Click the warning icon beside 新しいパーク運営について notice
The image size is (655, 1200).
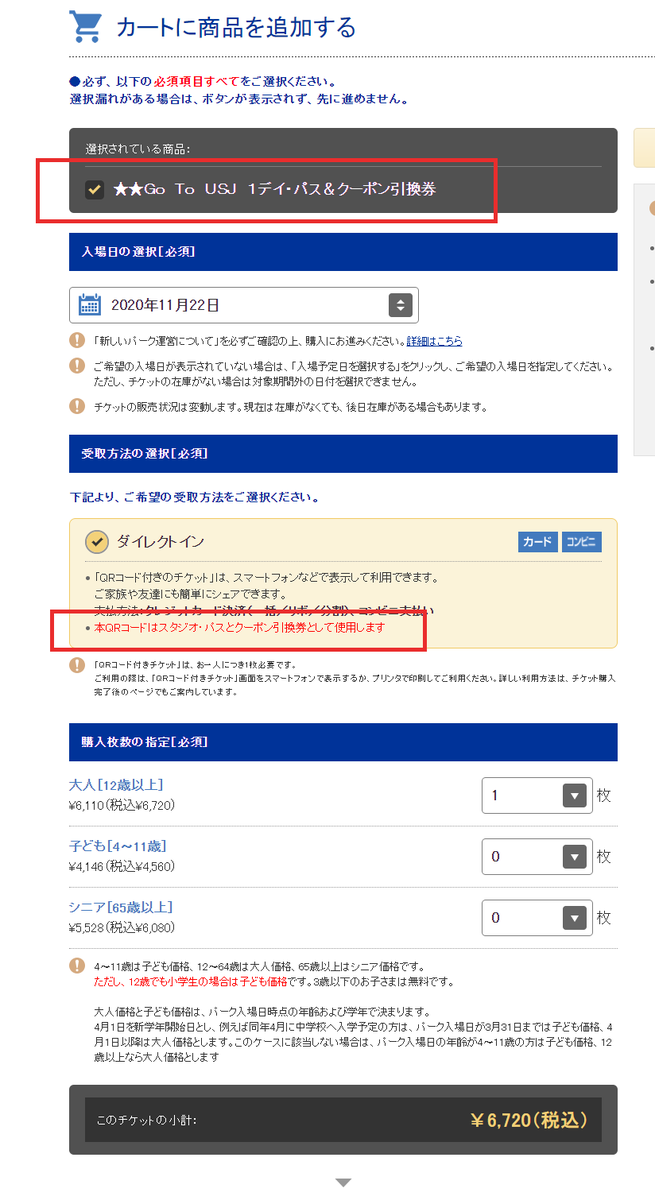pyautogui.click(x=77, y=340)
